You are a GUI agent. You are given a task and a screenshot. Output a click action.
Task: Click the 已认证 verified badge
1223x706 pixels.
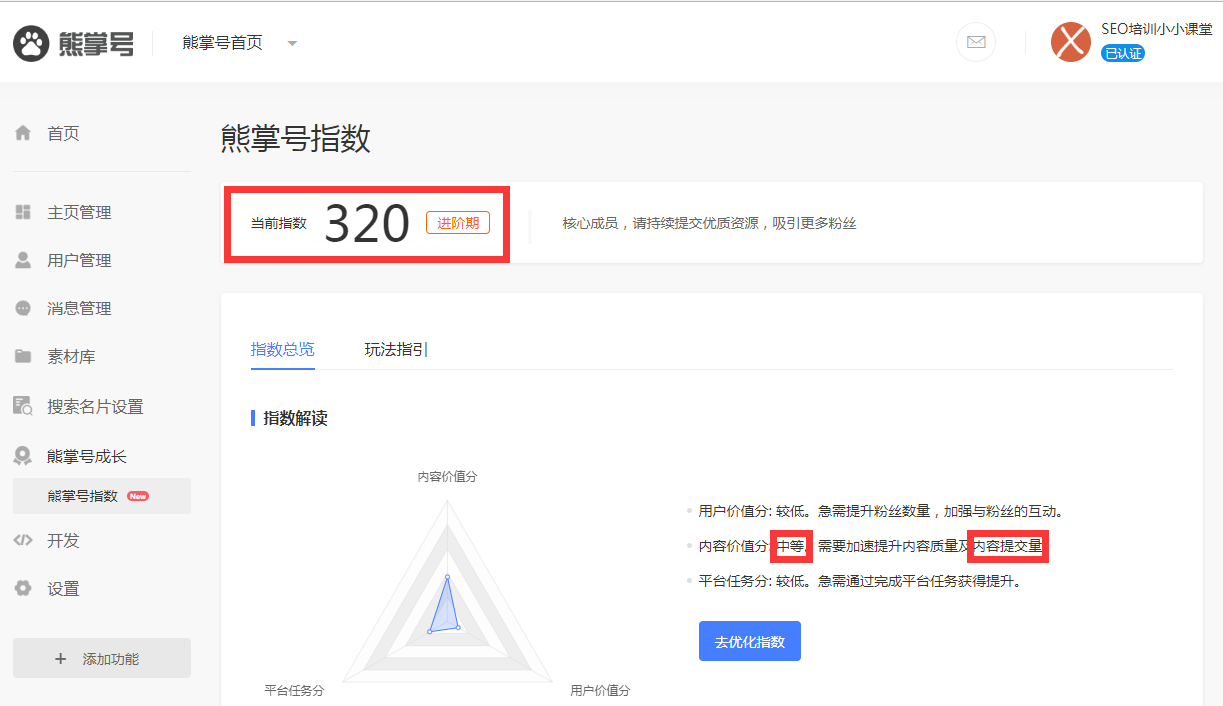point(1122,53)
